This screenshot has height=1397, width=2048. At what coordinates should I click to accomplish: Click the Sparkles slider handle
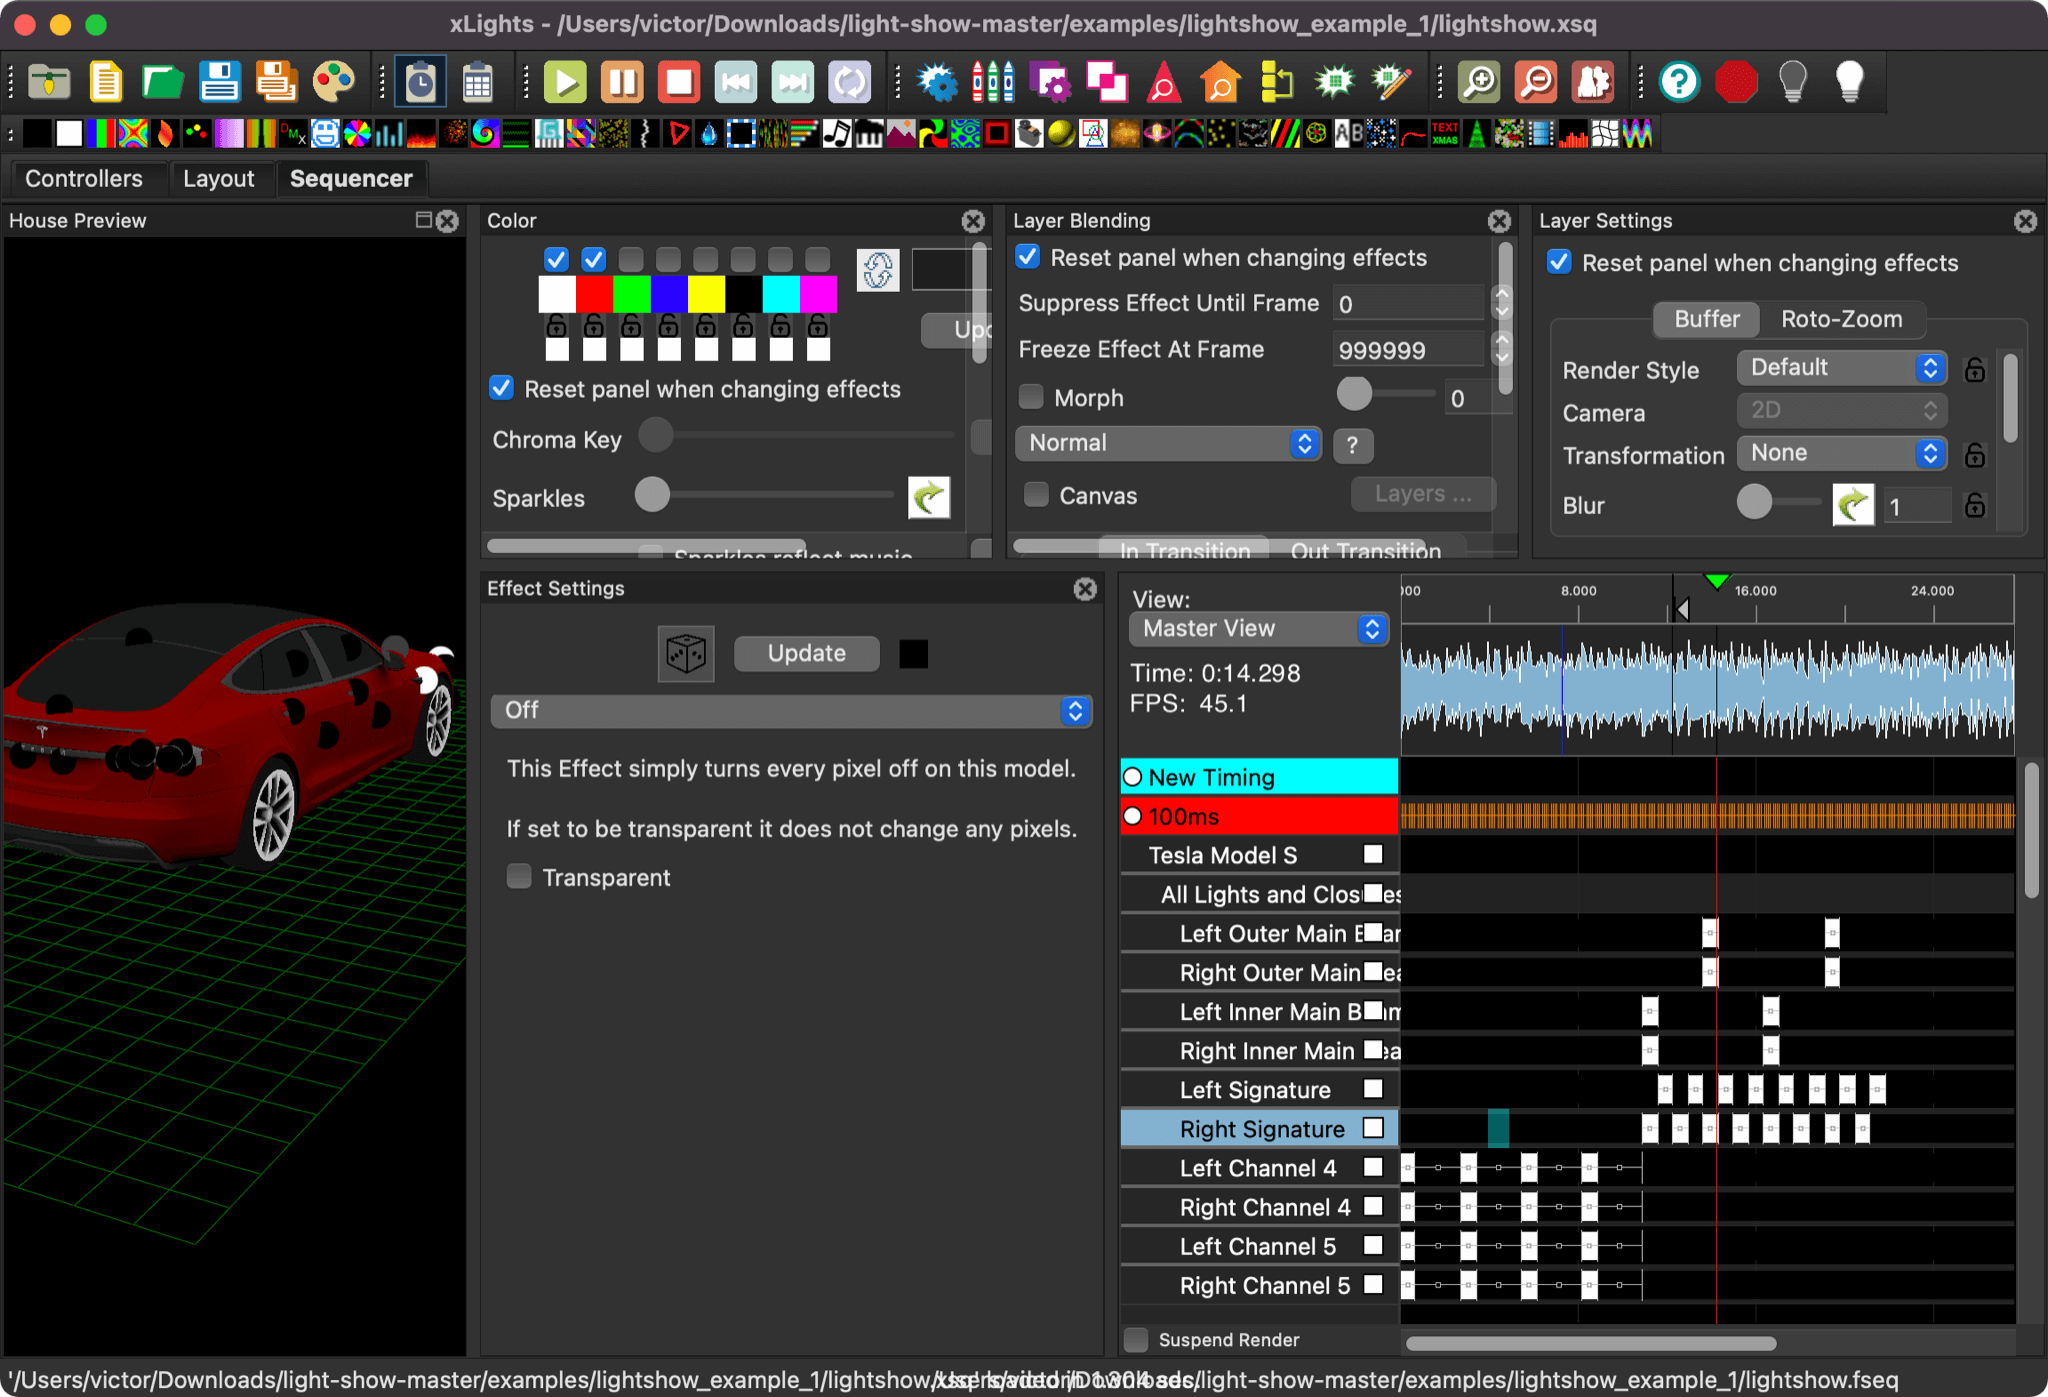click(x=652, y=494)
